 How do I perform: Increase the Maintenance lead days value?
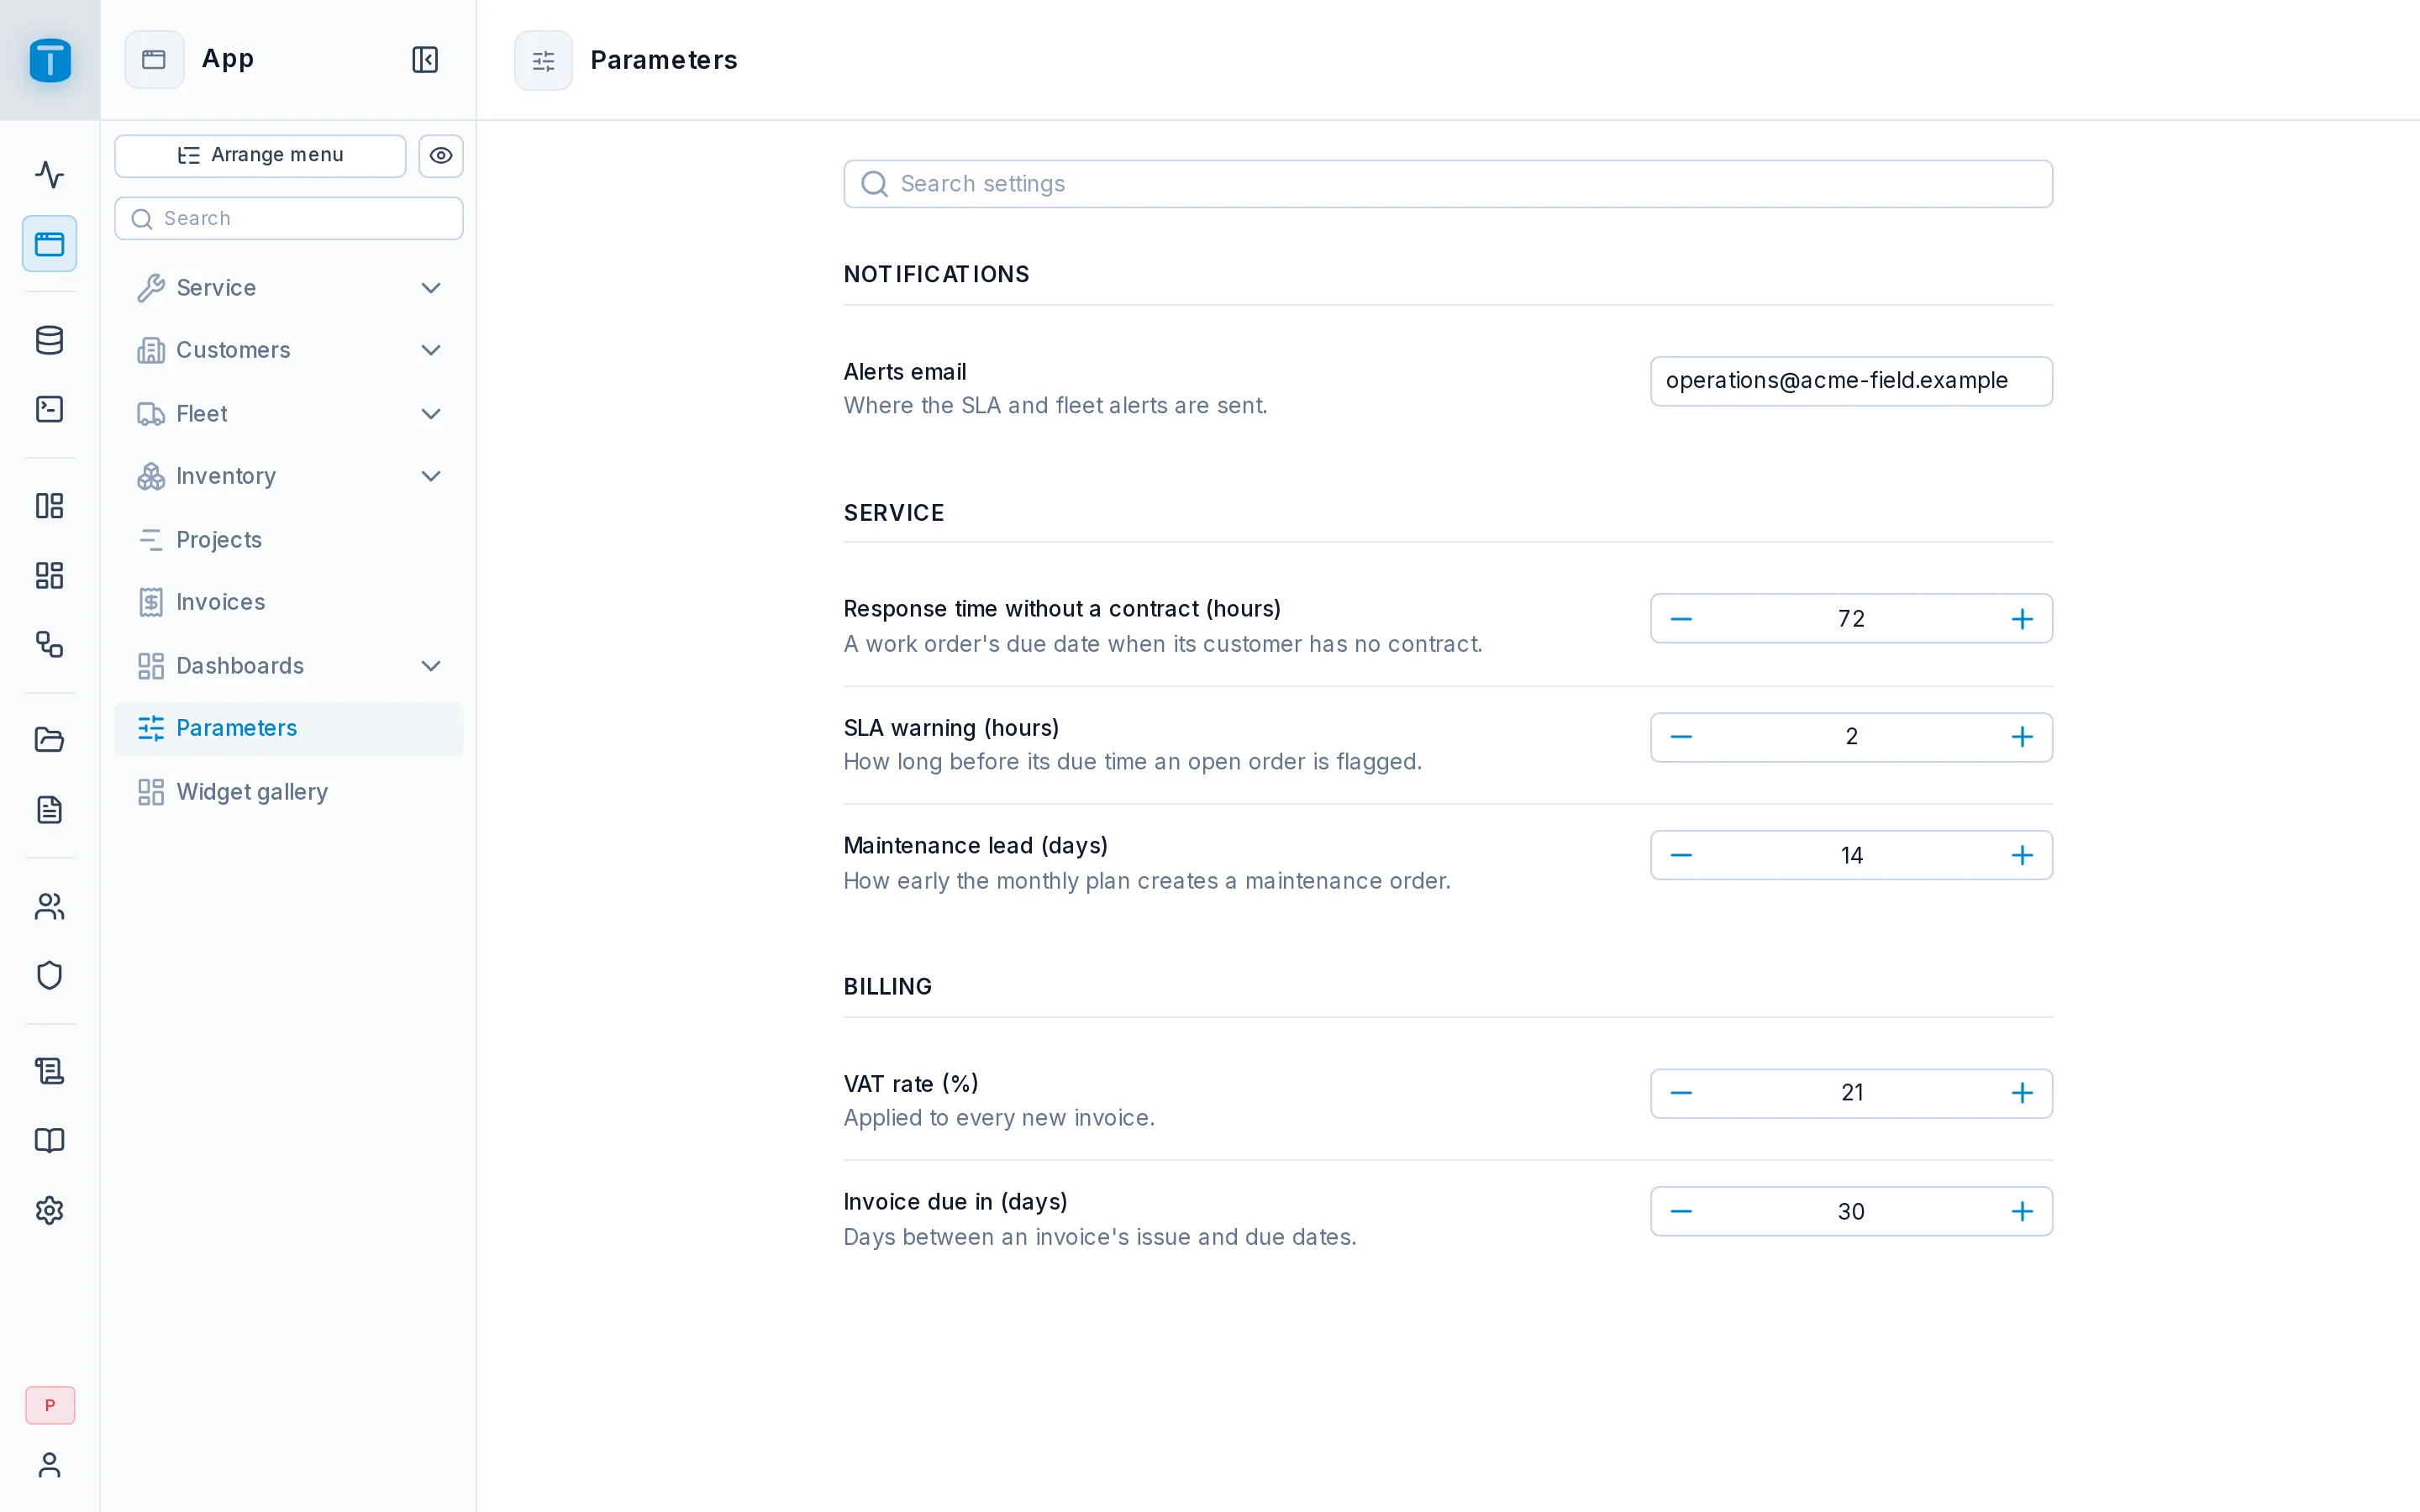2022,855
